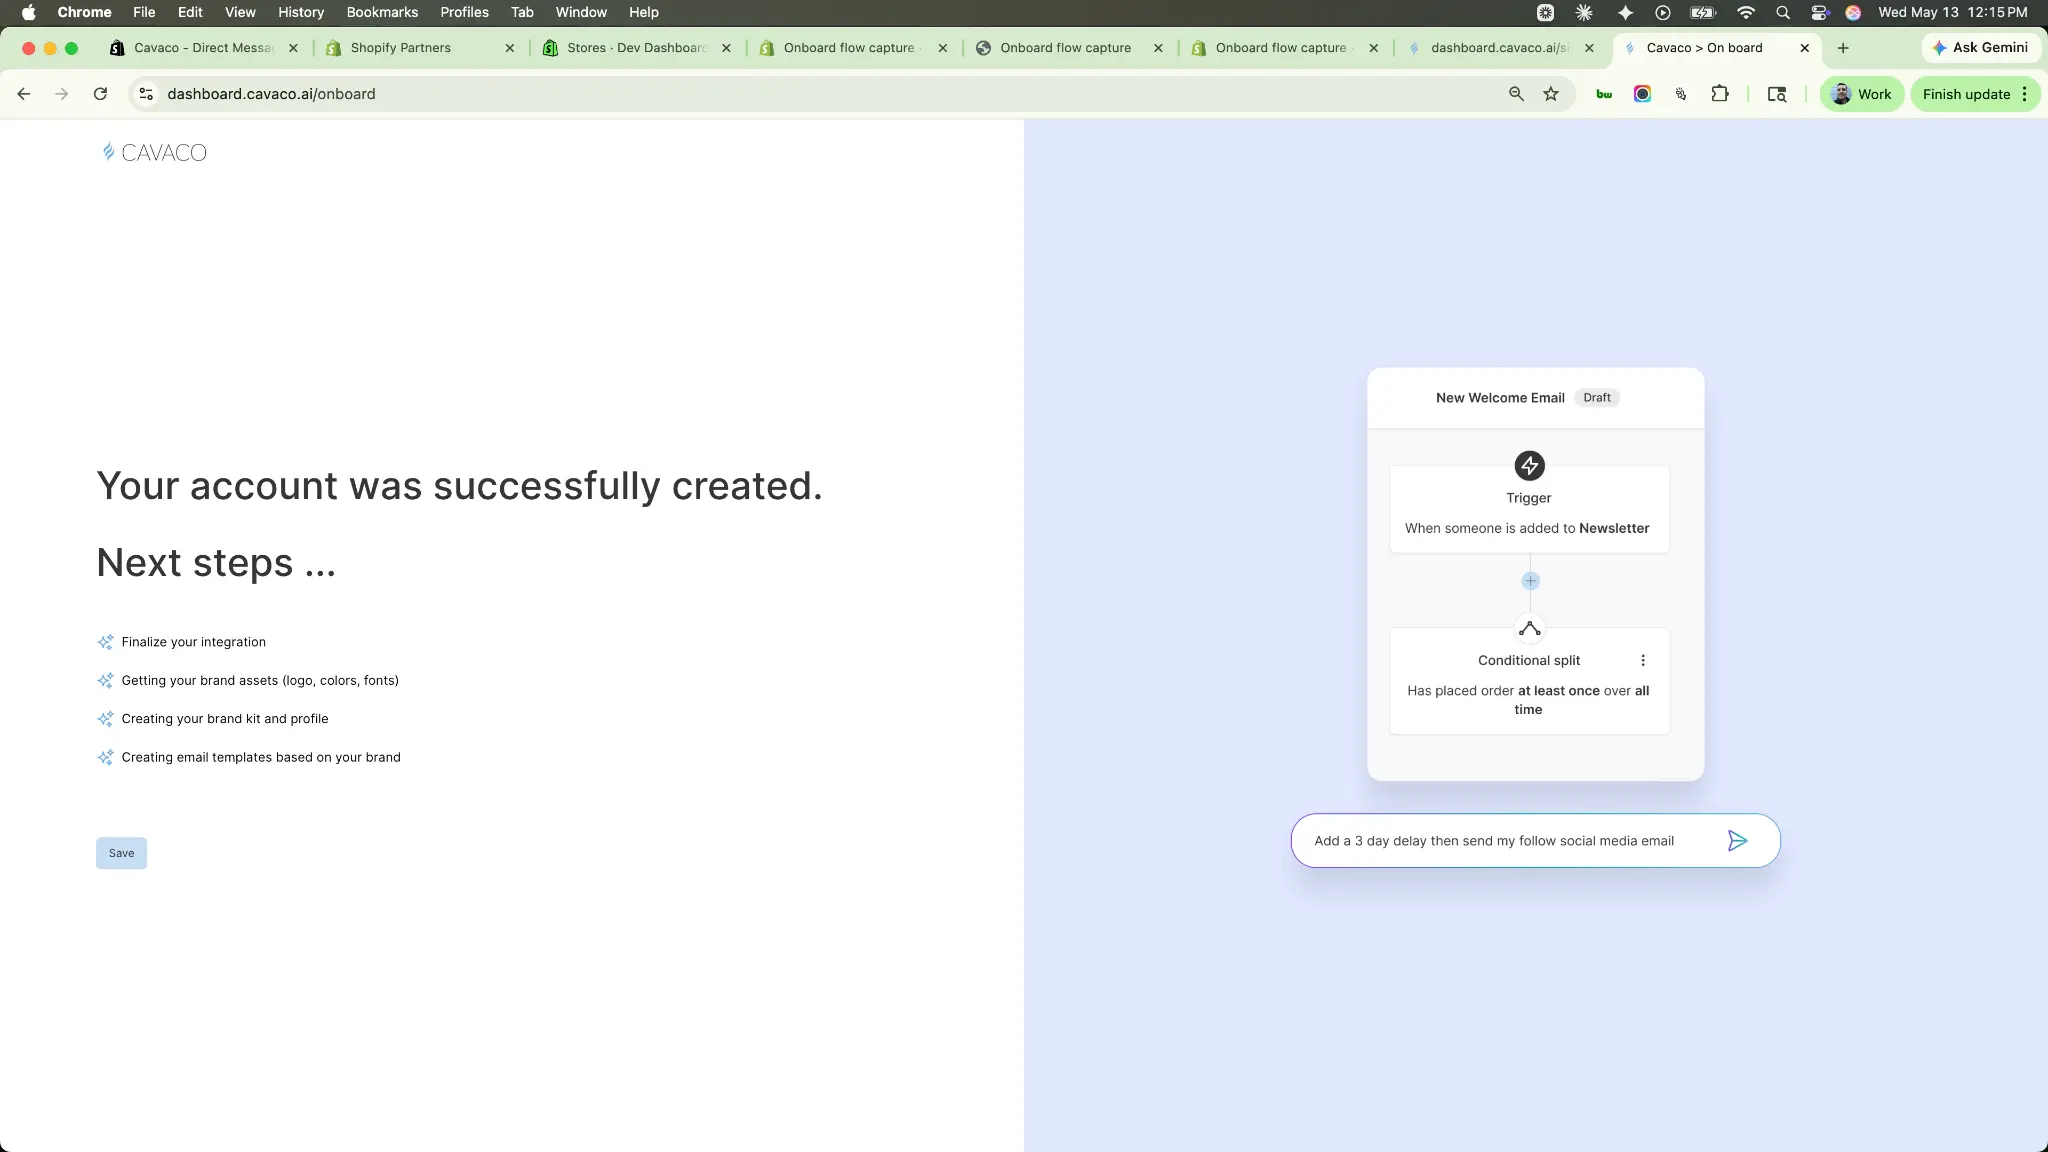2048x1152 pixels.
Task: Open the Extensions puzzle icon
Action: (x=1720, y=94)
